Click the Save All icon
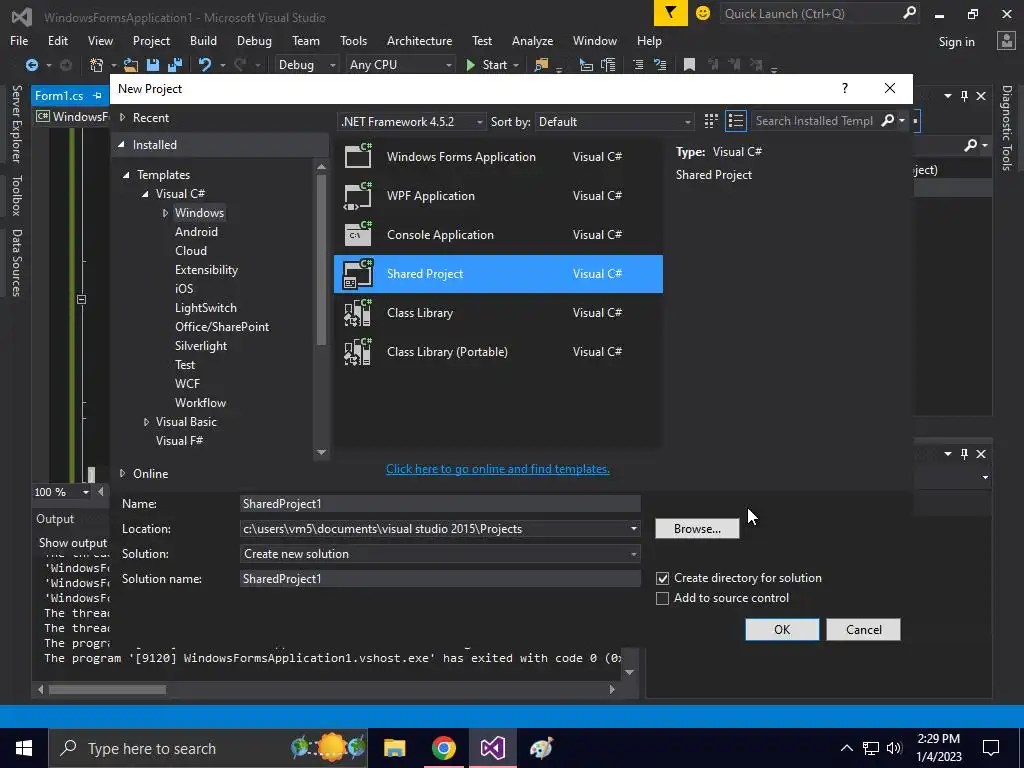1024x768 pixels. coord(174,65)
